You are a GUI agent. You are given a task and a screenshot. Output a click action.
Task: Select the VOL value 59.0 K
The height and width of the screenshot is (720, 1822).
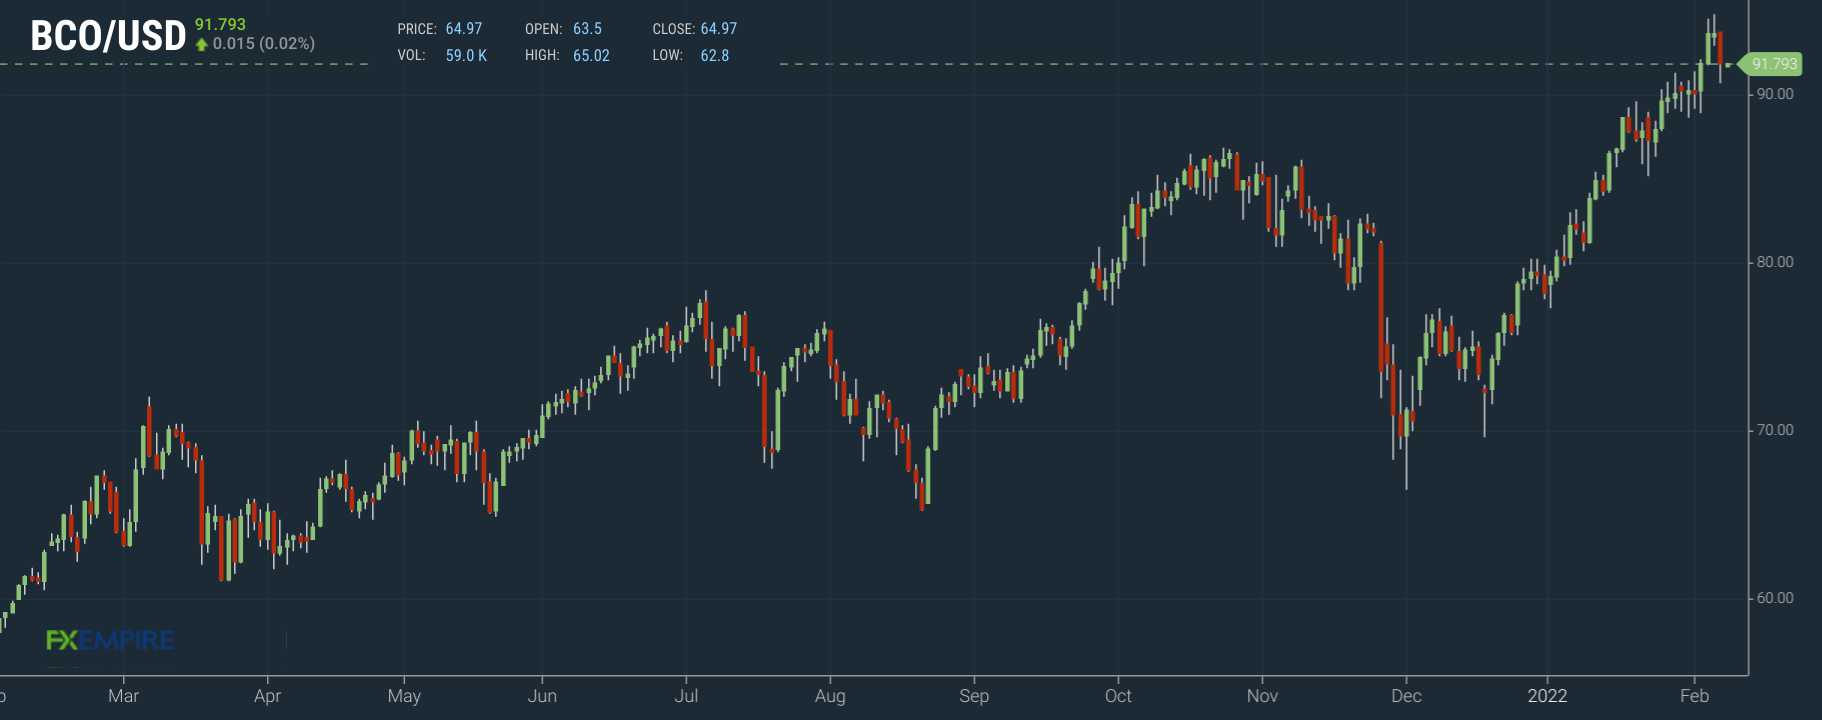466,56
